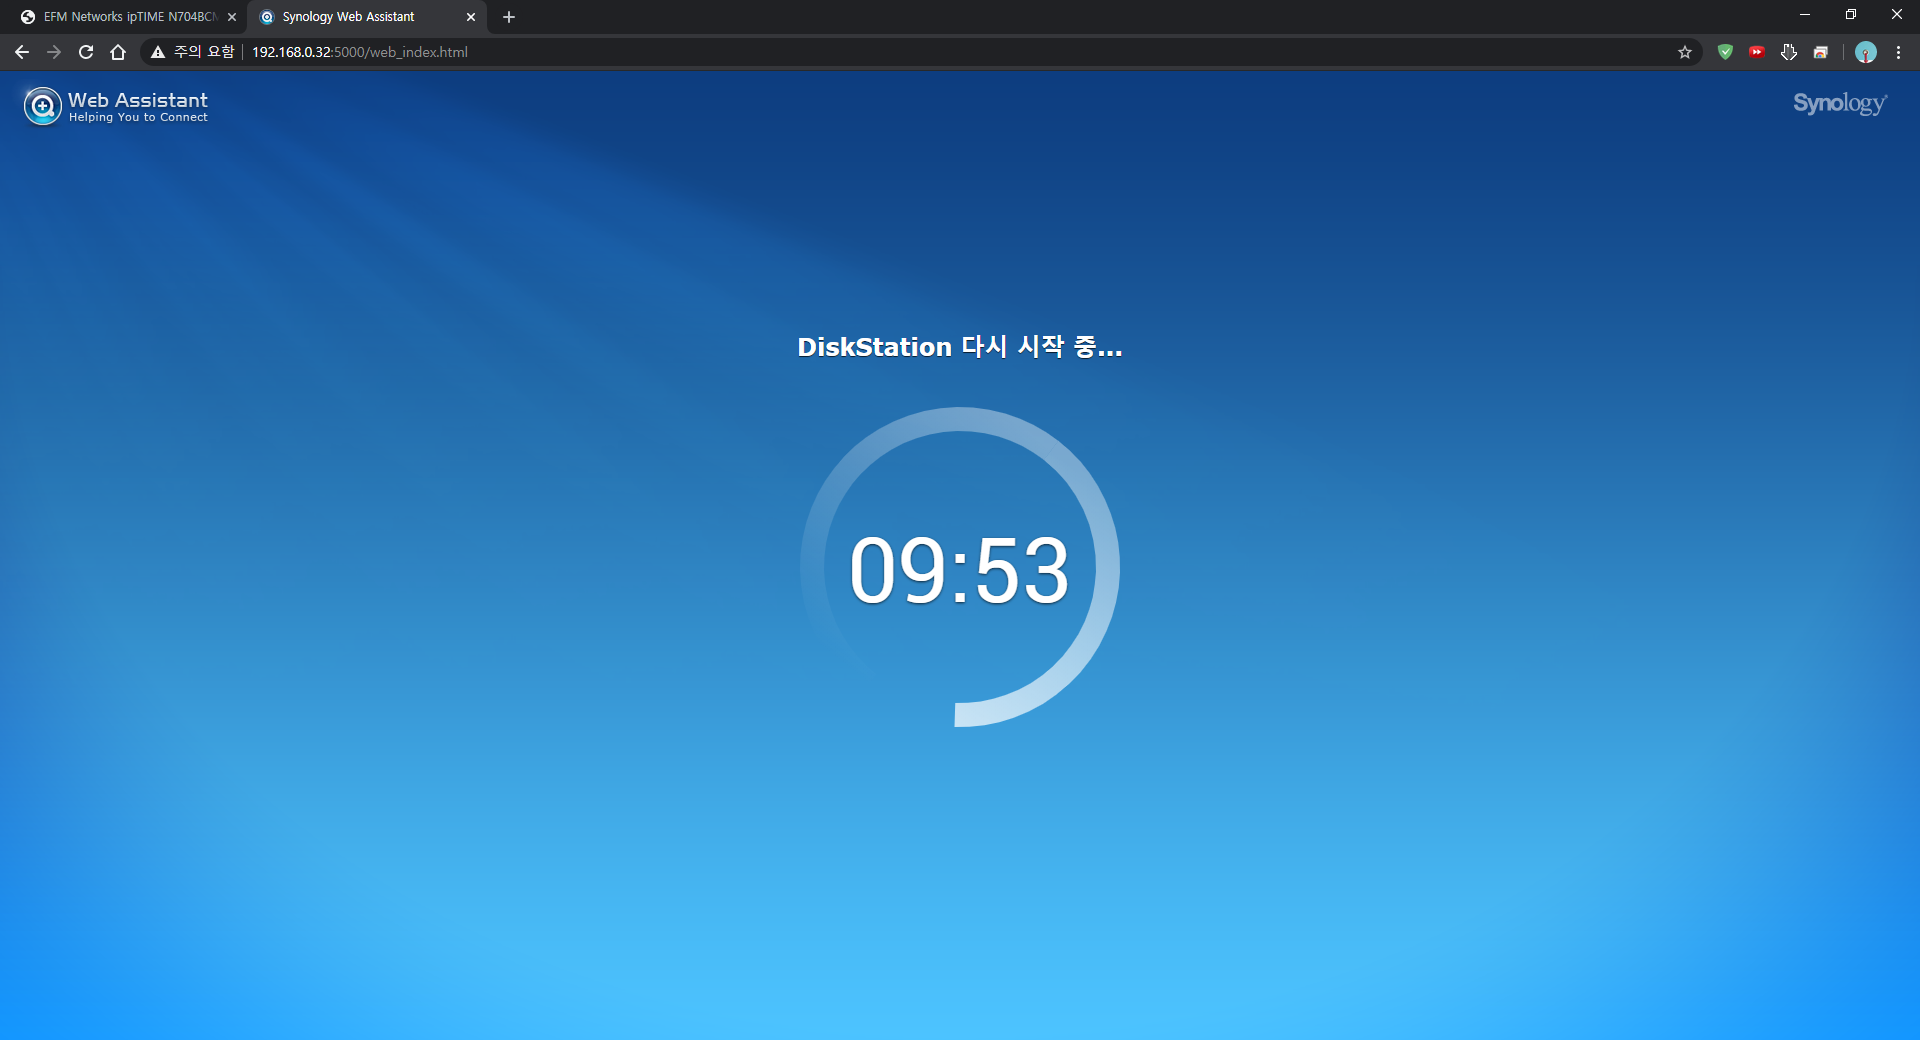Show the not-secure site warning info
This screenshot has height=1040, width=1920.
coord(192,52)
